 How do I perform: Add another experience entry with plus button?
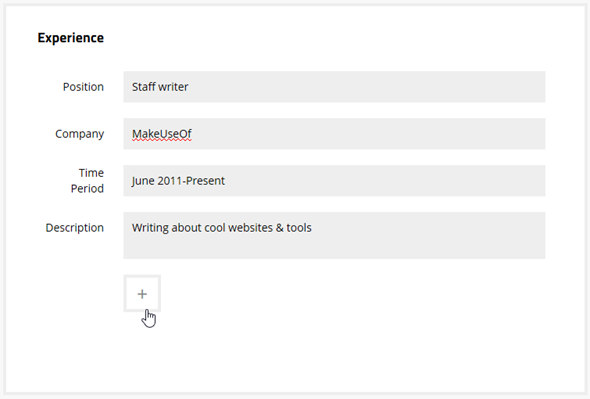(x=142, y=294)
